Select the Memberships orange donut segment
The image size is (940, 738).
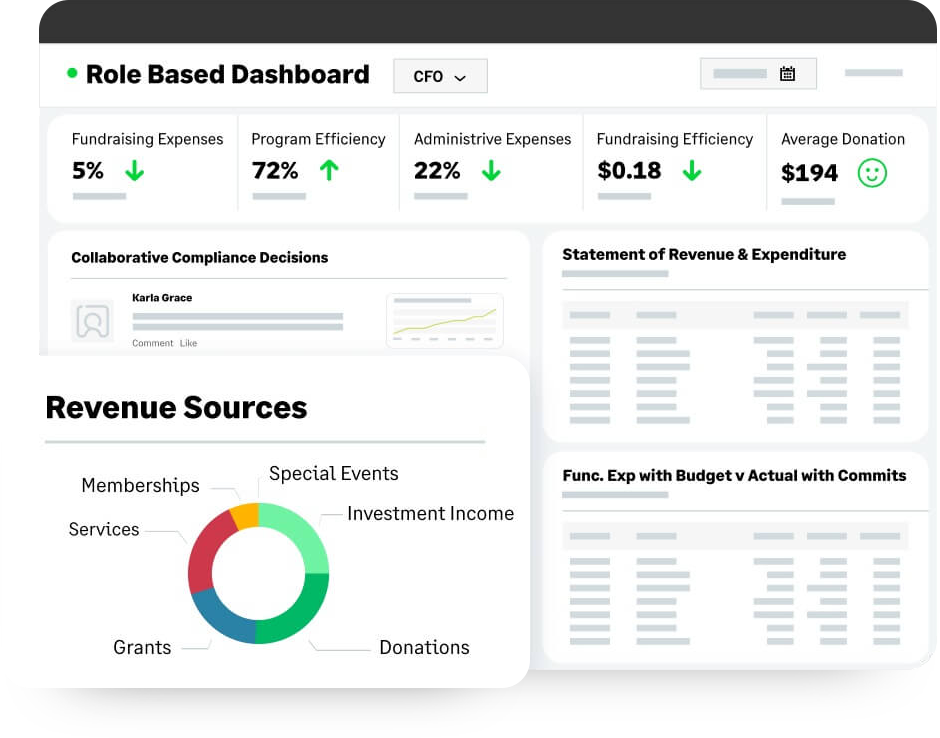point(245,516)
